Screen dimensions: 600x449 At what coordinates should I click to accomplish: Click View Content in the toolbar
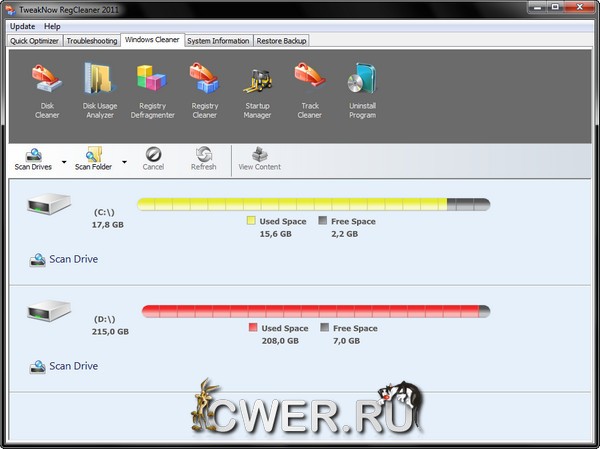(259, 159)
